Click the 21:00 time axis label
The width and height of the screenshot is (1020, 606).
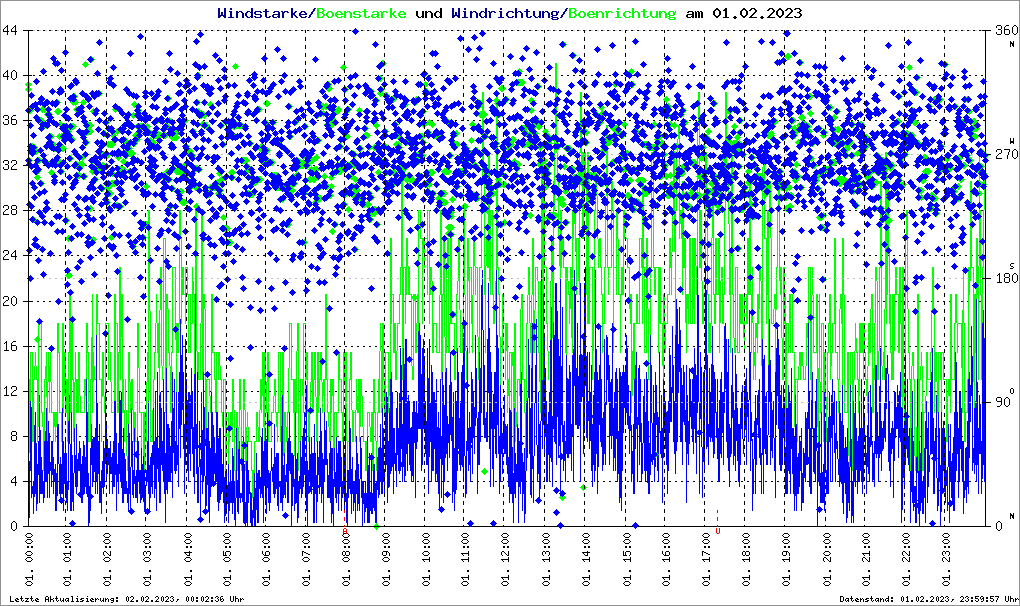(865, 559)
